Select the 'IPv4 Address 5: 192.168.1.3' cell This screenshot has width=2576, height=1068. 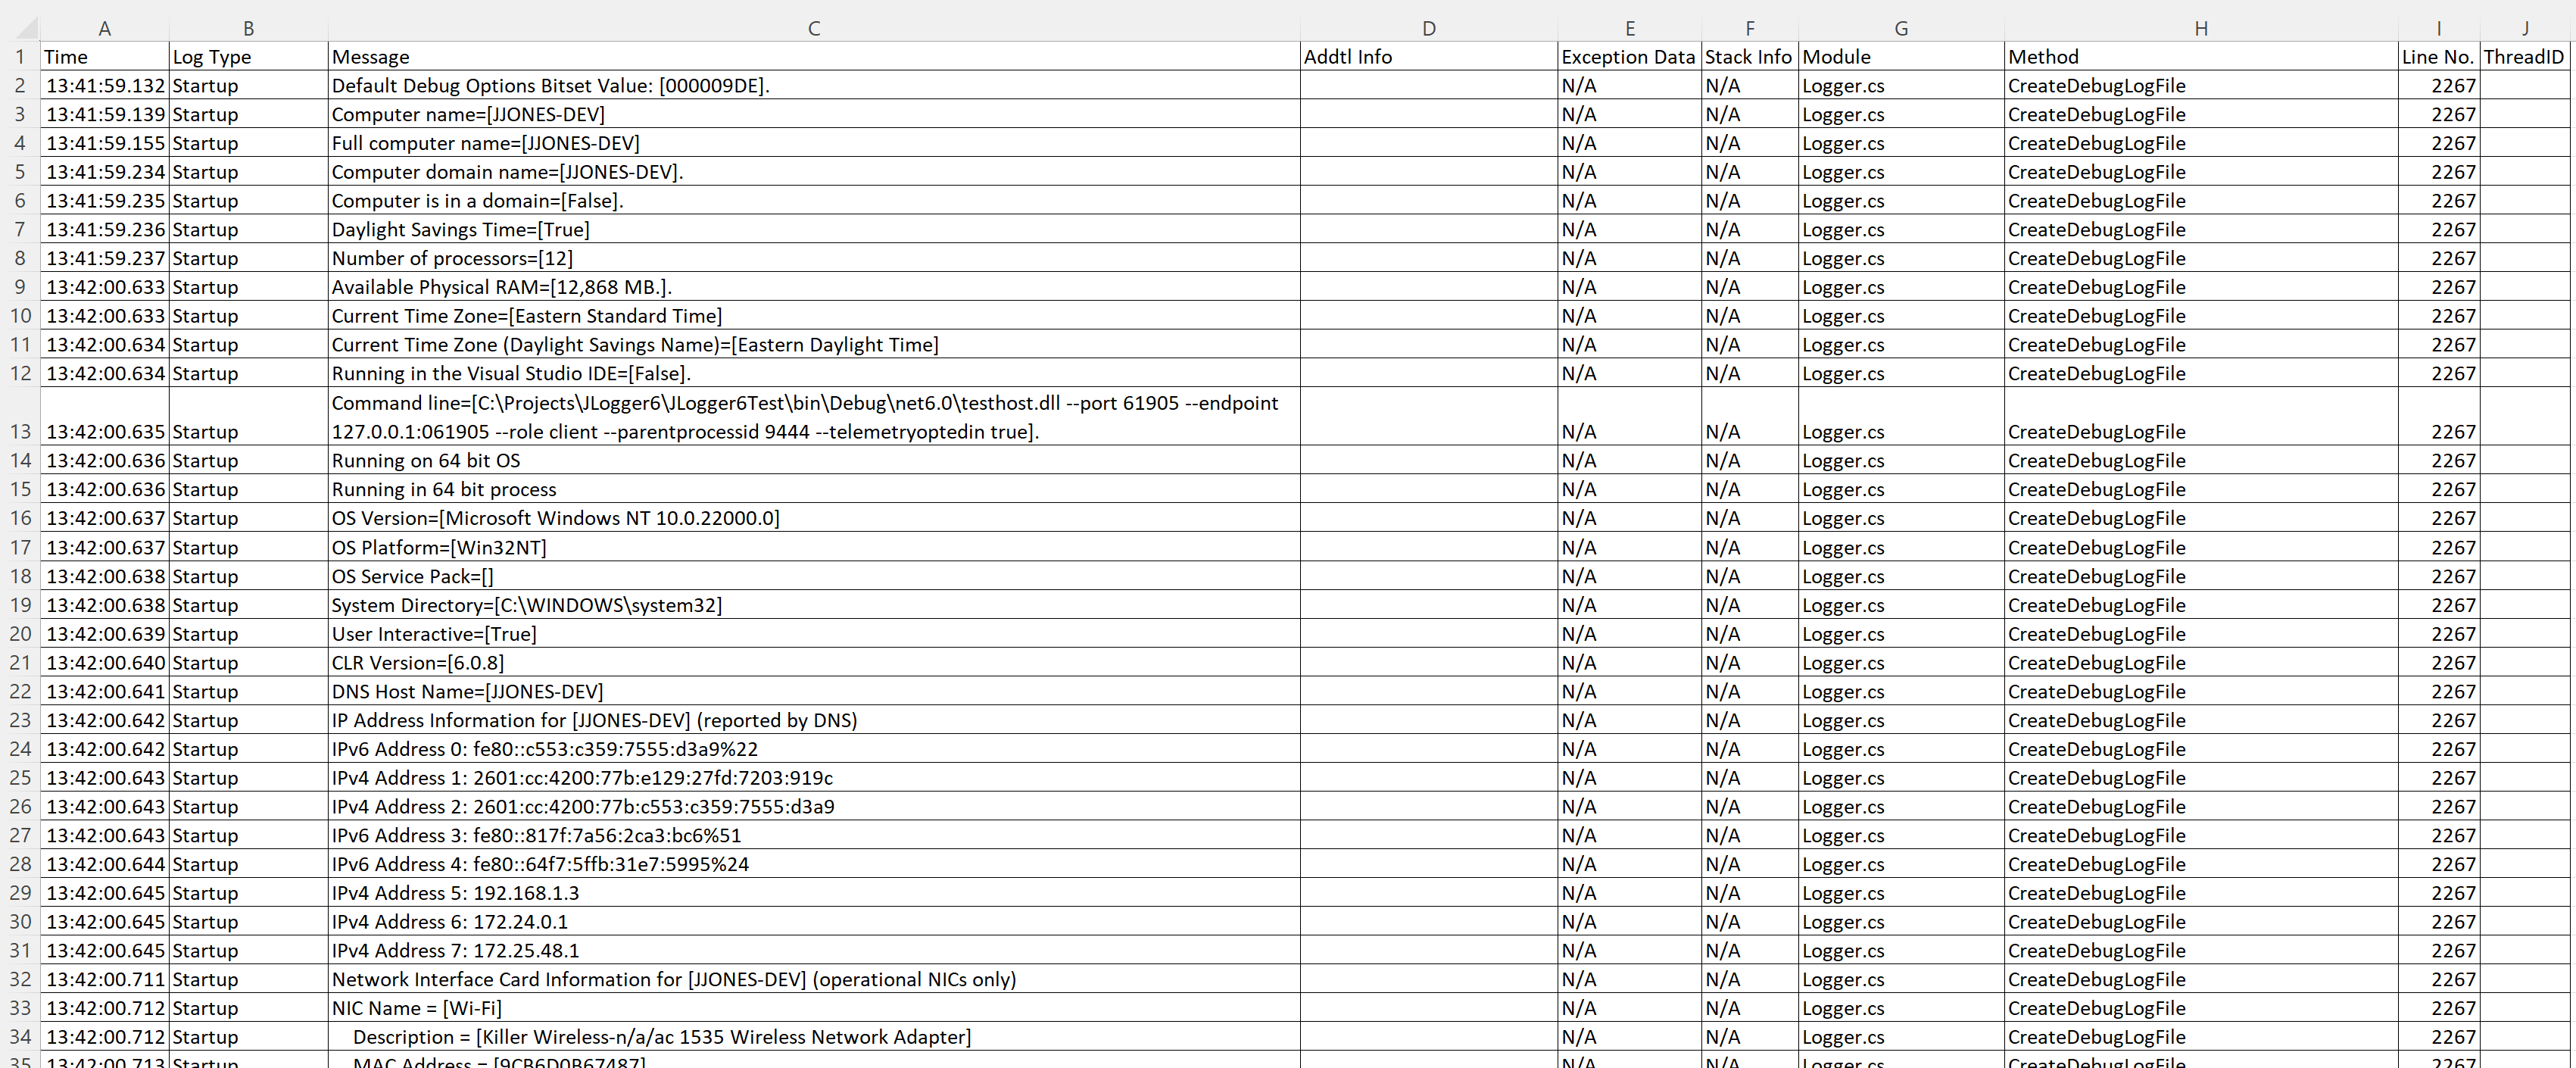click(814, 893)
